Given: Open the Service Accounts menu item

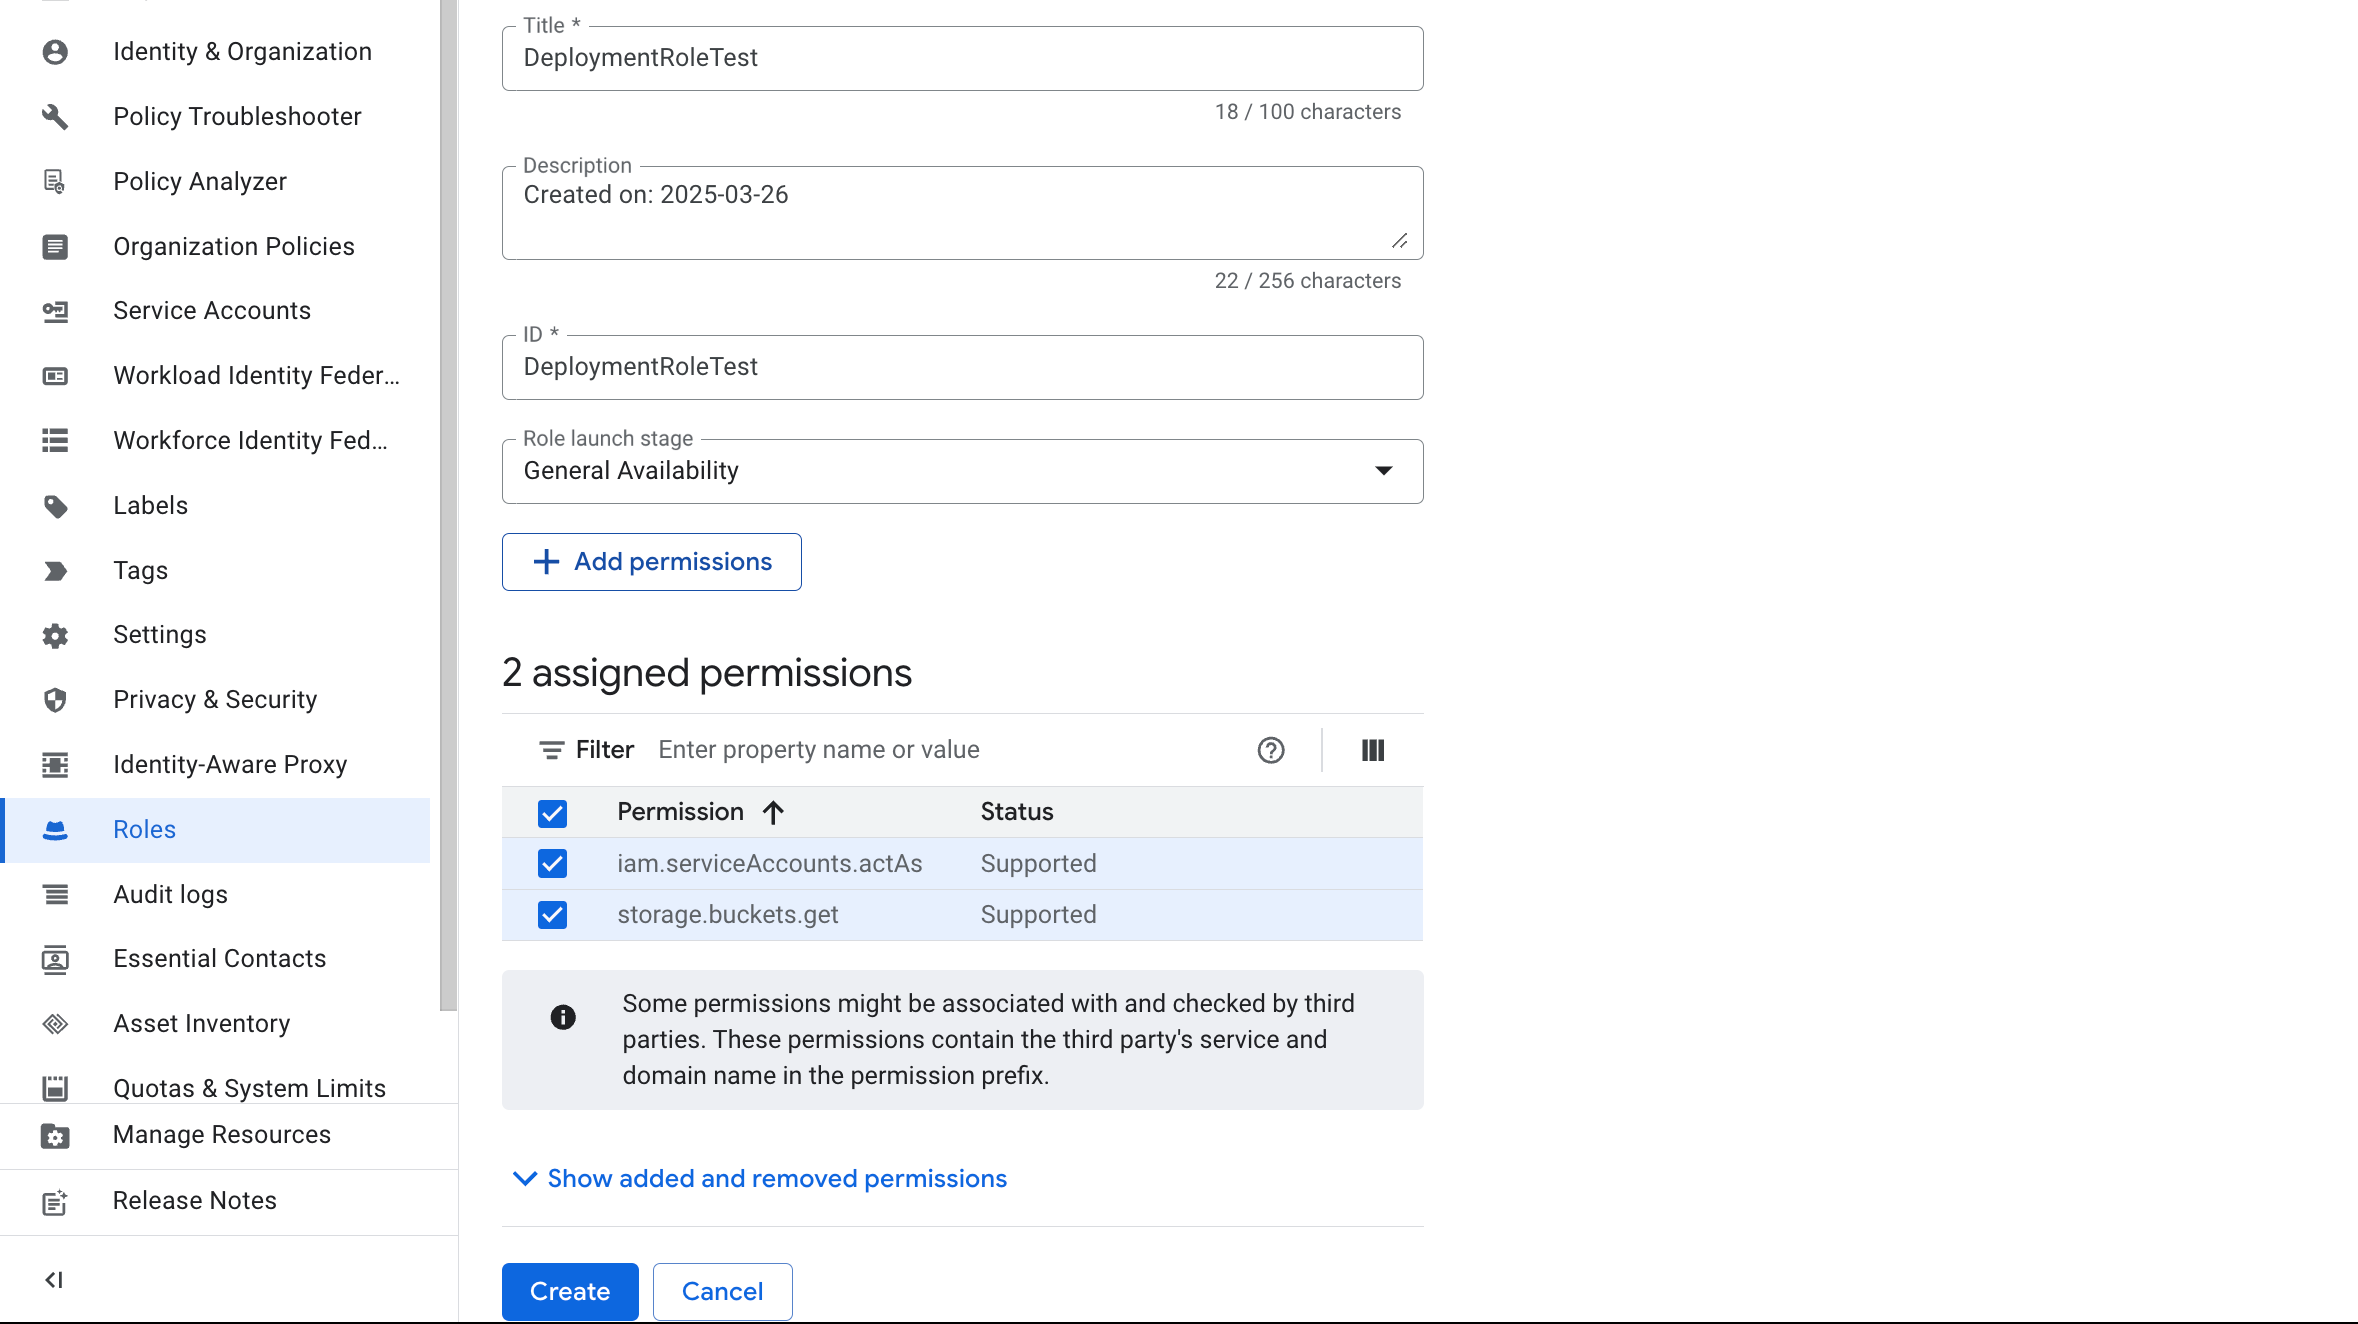Looking at the screenshot, I should [x=212, y=311].
